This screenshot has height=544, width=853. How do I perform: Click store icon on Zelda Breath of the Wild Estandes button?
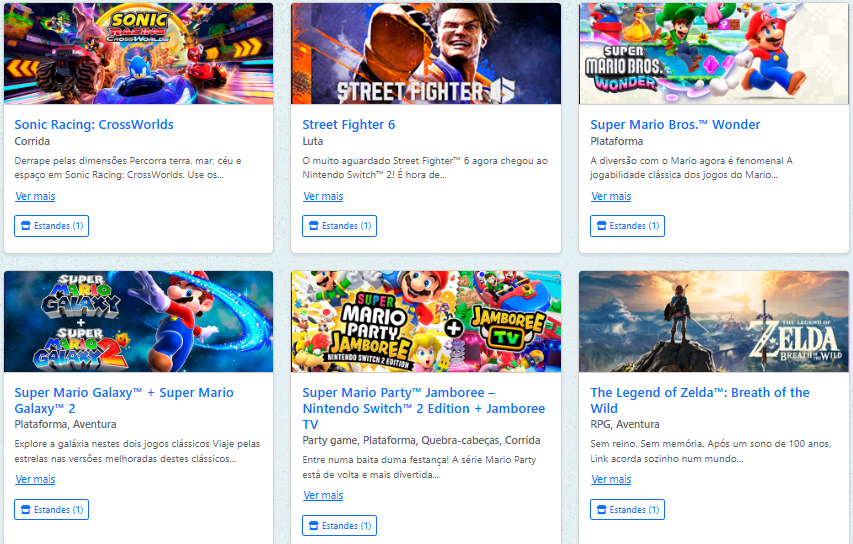click(x=602, y=510)
